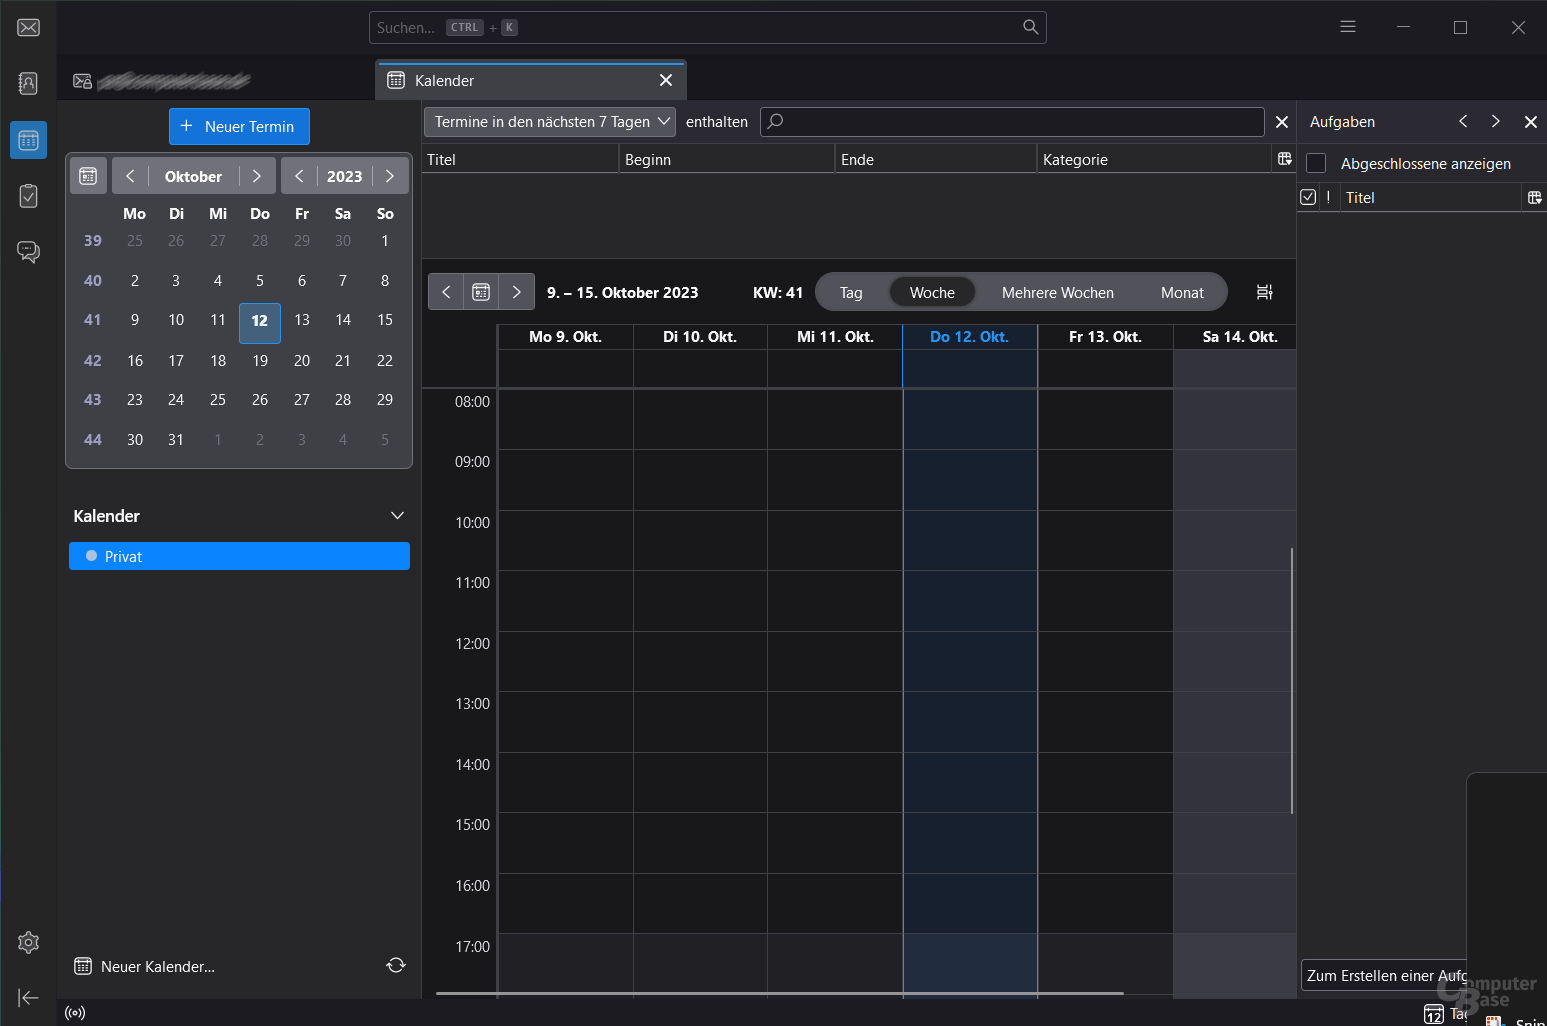Click the Mo 9. Okt. day header
This screenshot has height=1026, width=1547.
click(565, 337)
